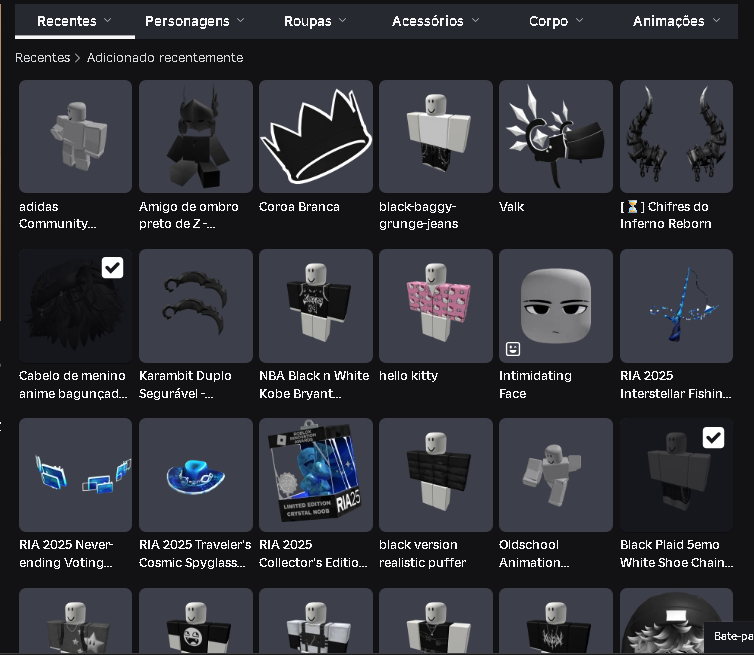
Task: Expand the Roupas category dropdown
Action: pos(314,20)
